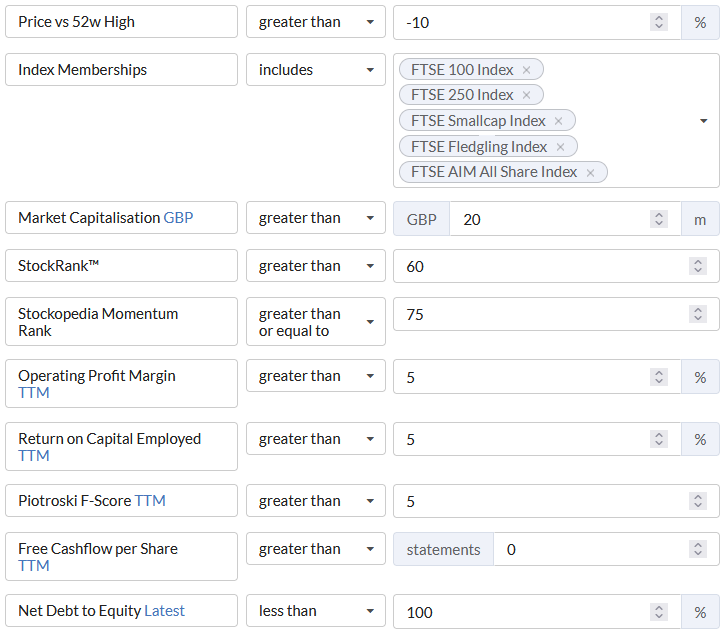
Task: Remove the FTSE AIM All Share Index tag
Action: 591,172
